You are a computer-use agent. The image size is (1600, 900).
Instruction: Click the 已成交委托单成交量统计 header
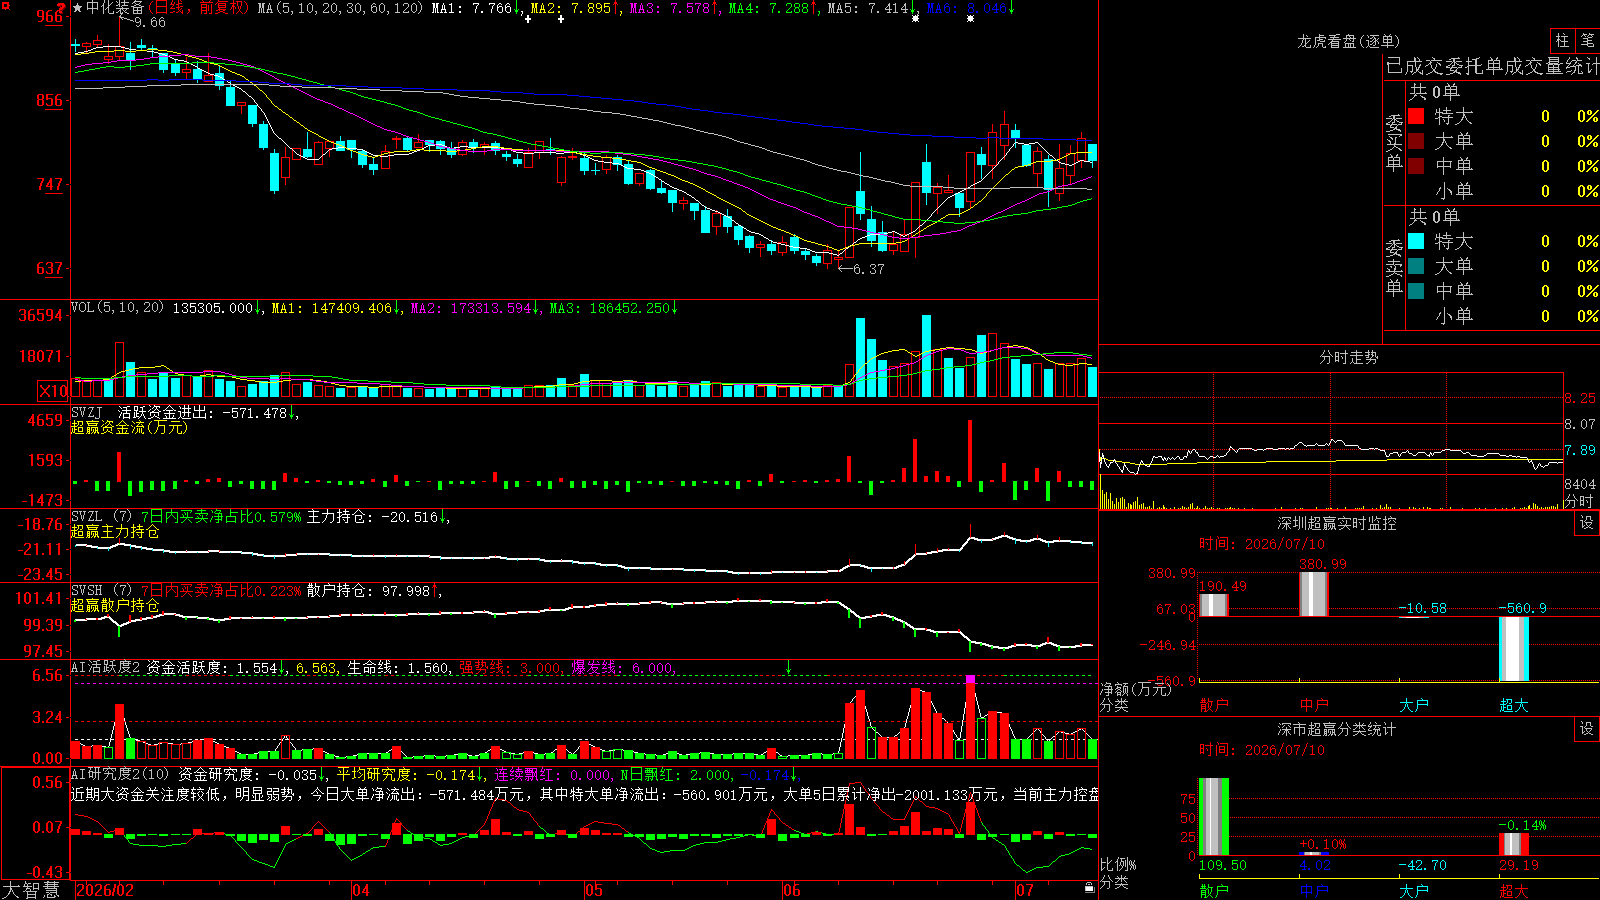pos(1492,66)
